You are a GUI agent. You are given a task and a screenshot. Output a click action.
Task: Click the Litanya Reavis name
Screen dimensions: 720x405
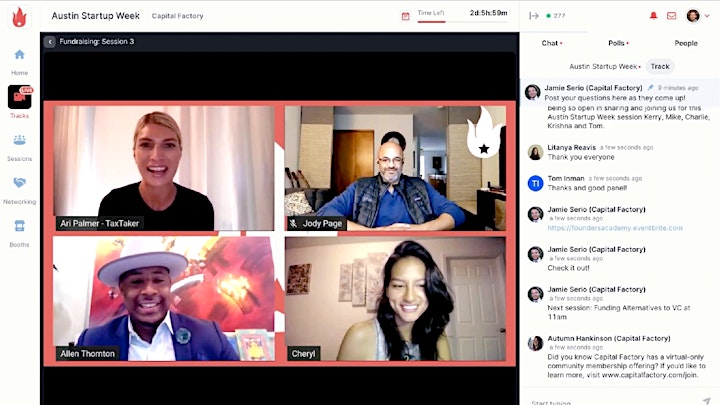tap(571, 147)
